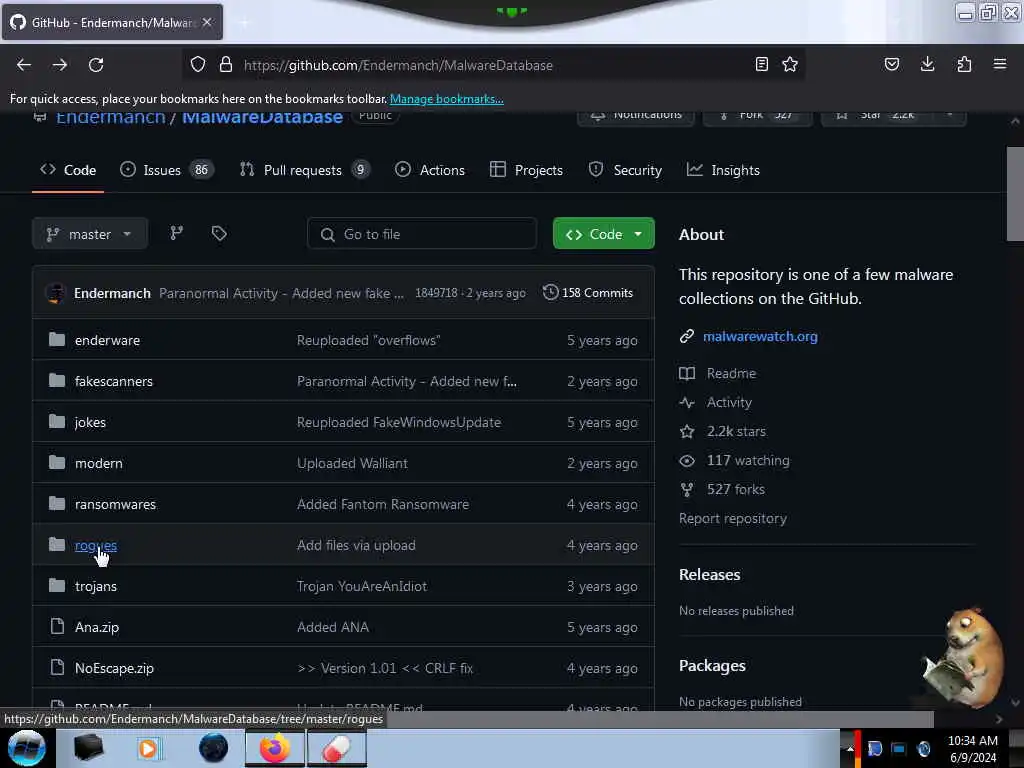Open the Readme link in About
1024x768 pixels.
(731, 373)
